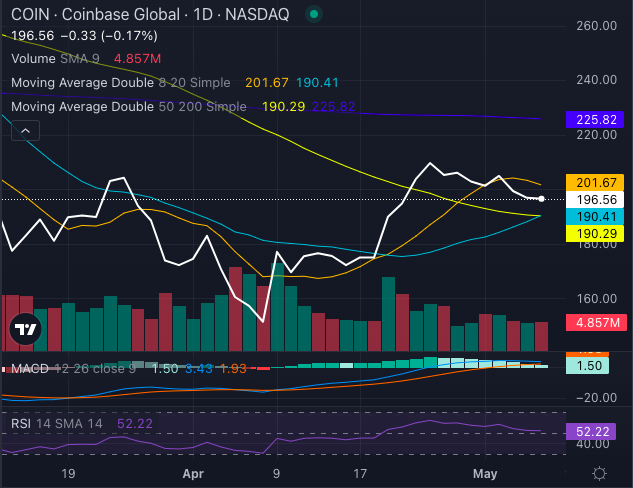This screenshot has height=488, width=633.
Task: Click the 4.857M value in Volume legend
Action: tap(137, 59)
